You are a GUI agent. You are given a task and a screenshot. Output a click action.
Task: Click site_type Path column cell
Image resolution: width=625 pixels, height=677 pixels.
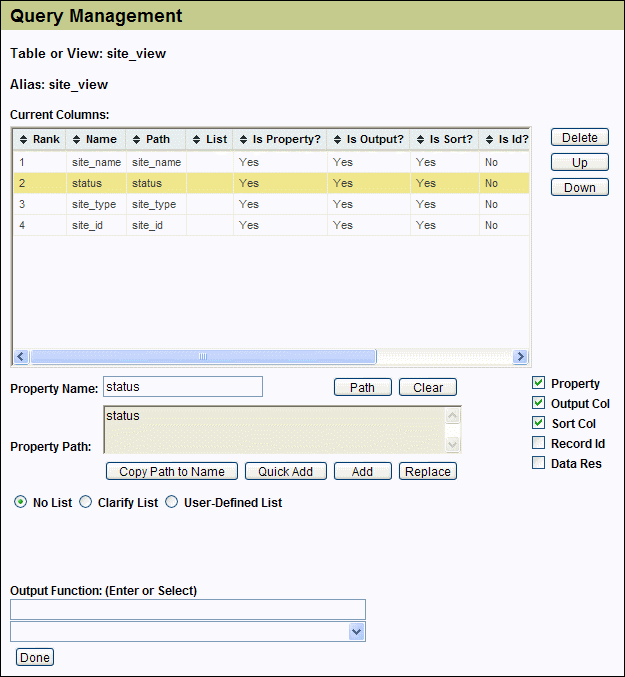coord(156,204)
